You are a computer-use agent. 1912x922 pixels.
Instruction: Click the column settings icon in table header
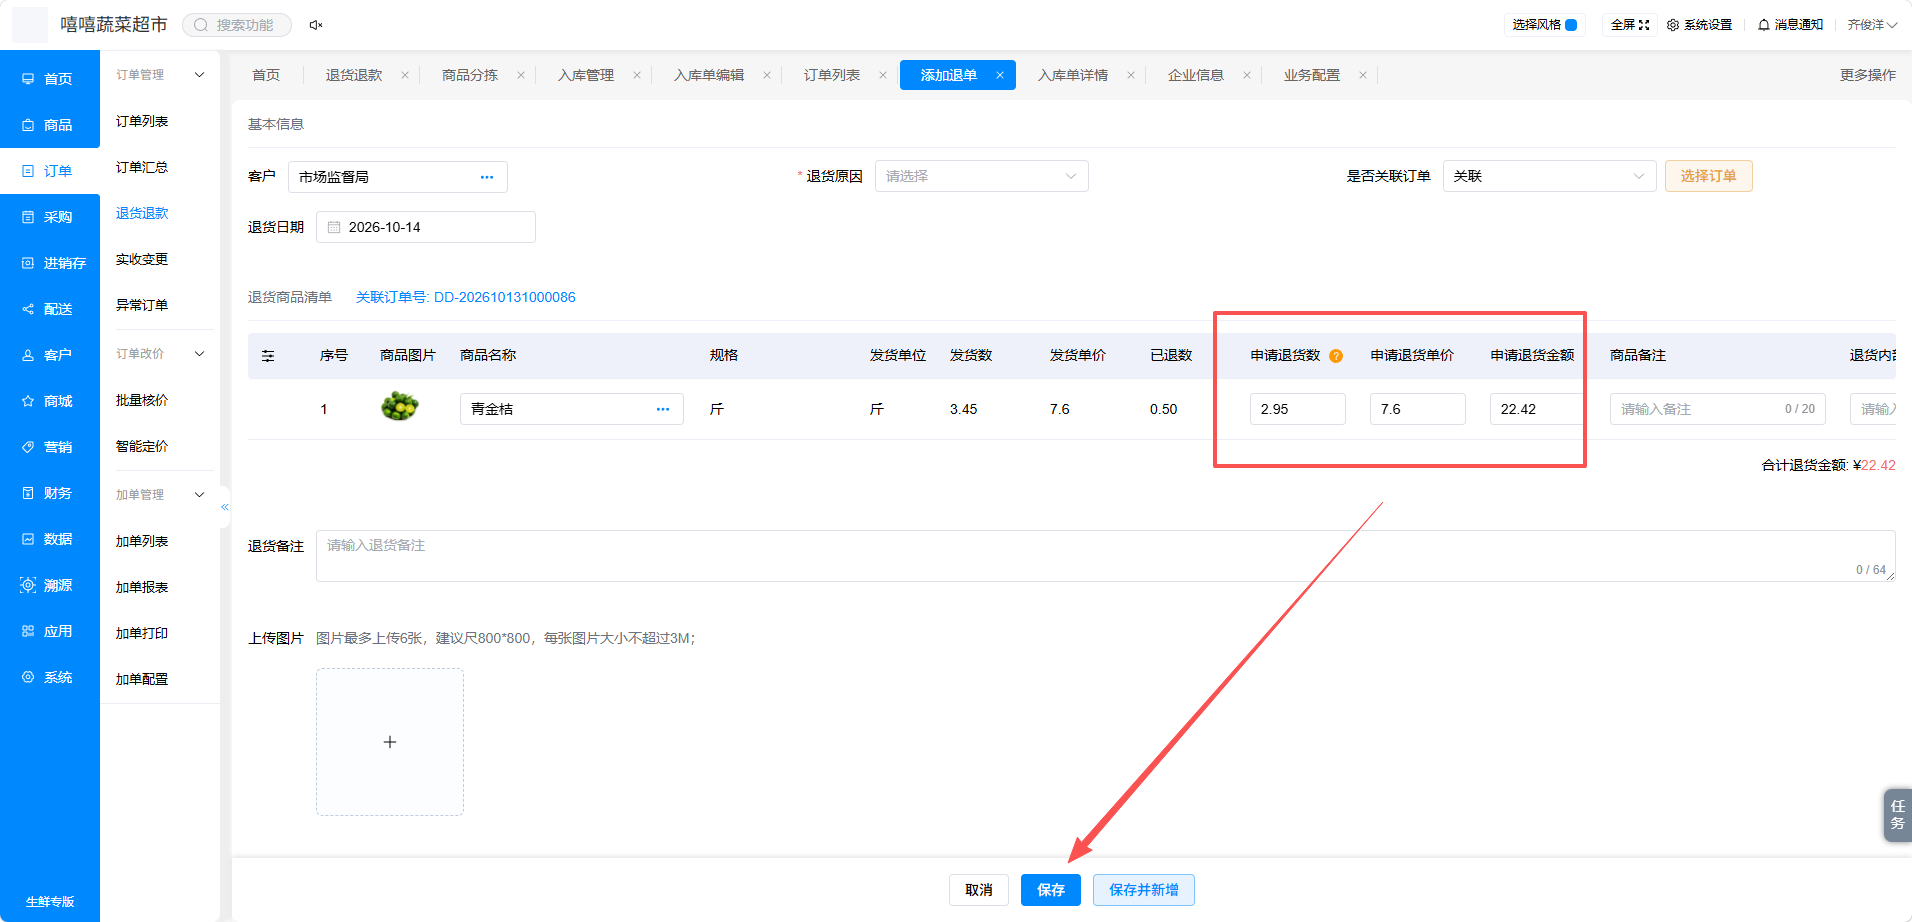click(x=268, y=356)
